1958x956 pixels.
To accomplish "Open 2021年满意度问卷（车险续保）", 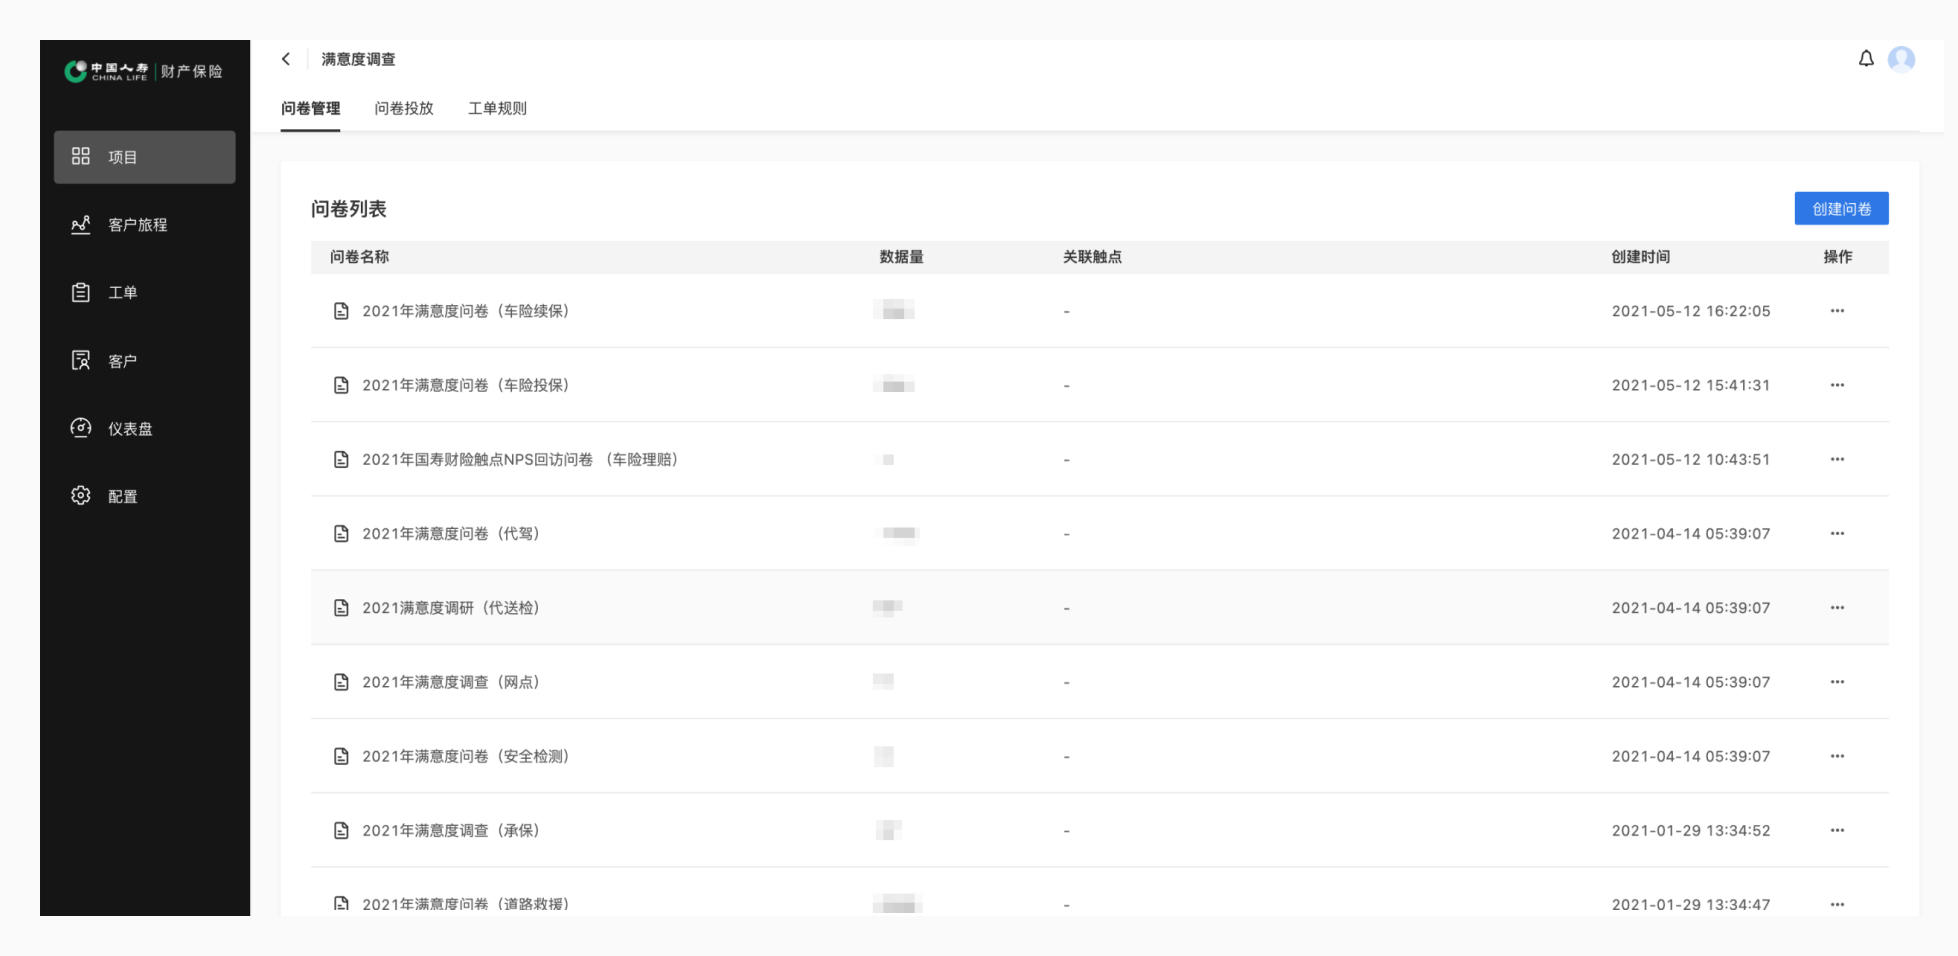I will pyautogui.click(x=466, y=311).
